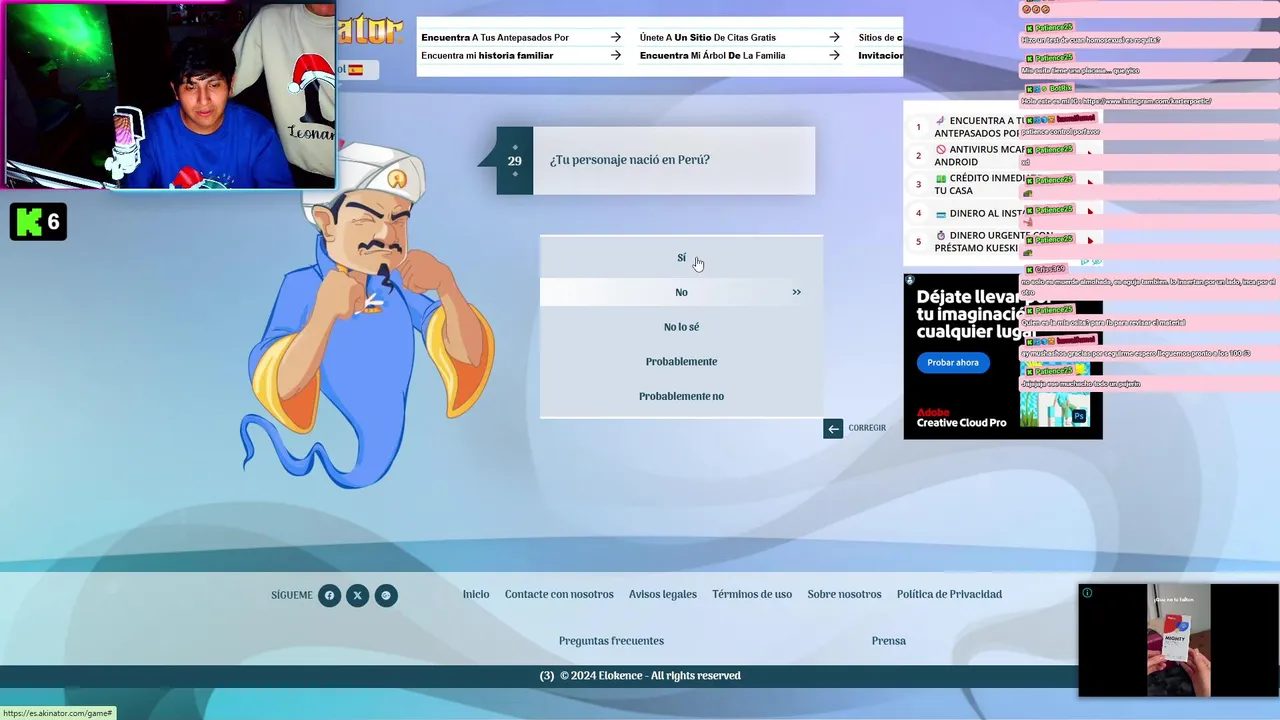The height and width of the screenshot is (720, 1280).
Task: Click the corner video ad thumbnail
Action: click(1178, 640)
